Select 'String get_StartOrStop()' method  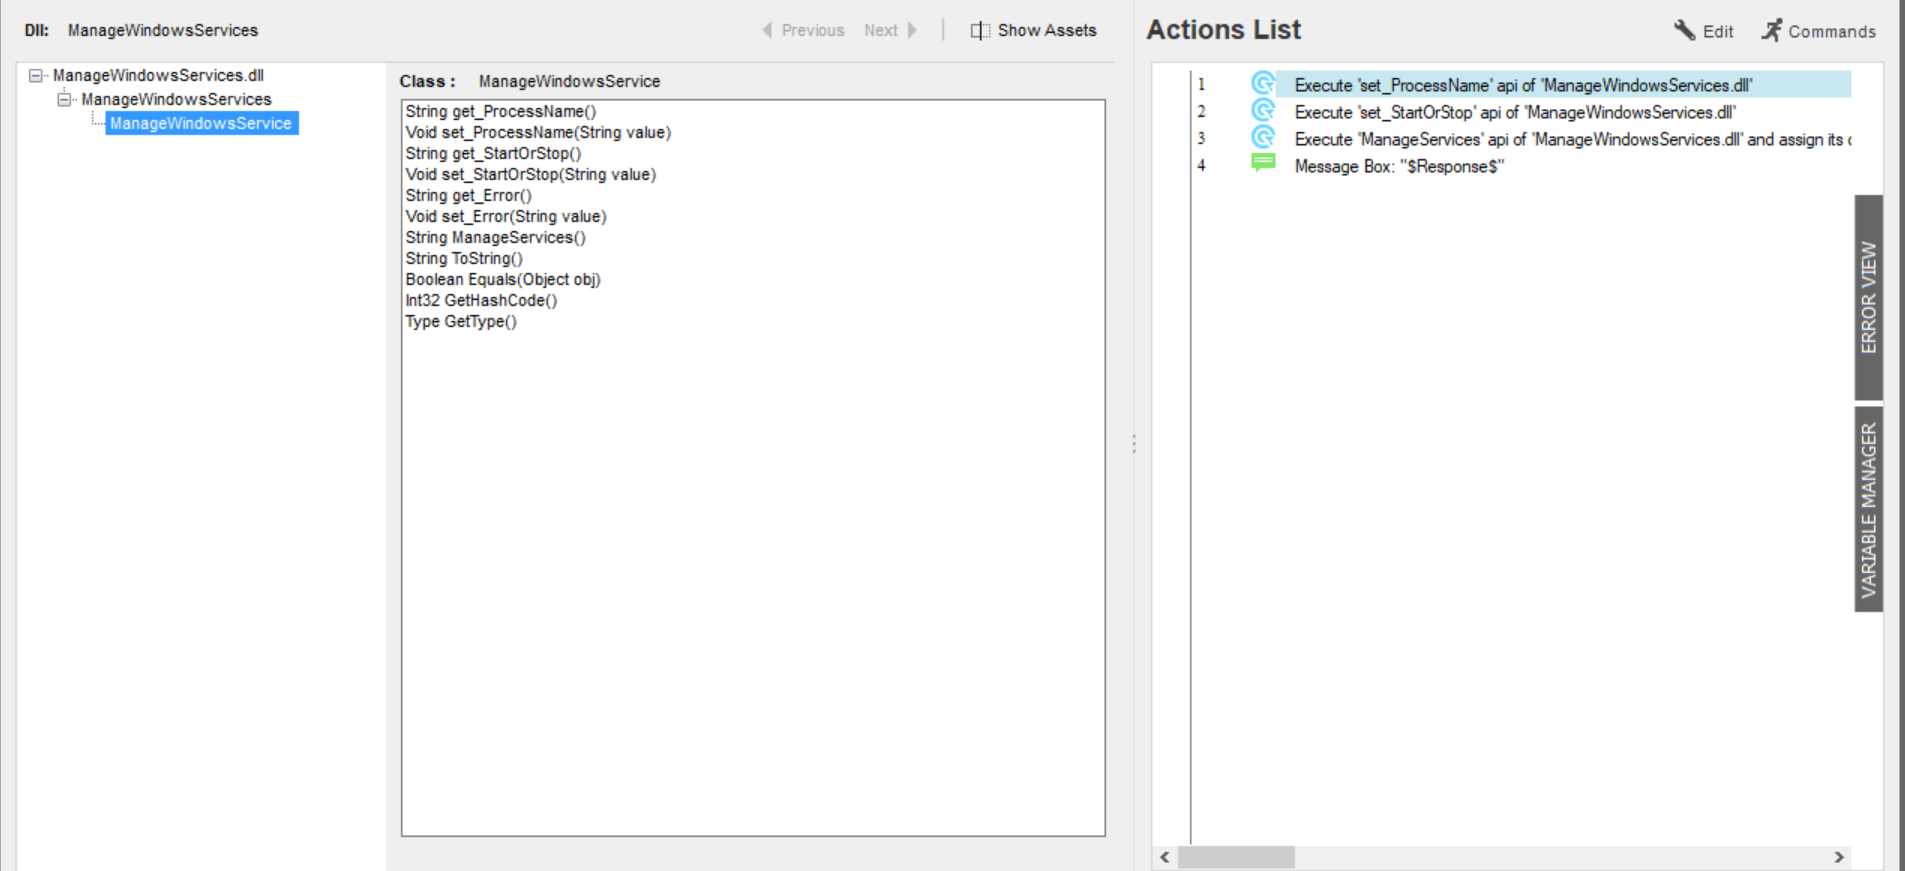pyautogui.click(x=493, y=153)
